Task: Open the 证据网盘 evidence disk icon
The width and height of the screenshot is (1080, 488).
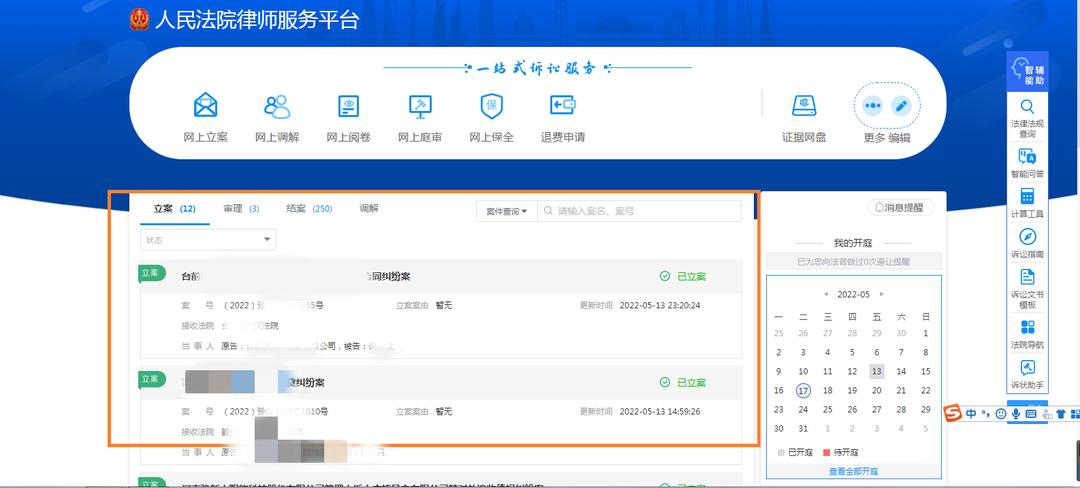Action: pyautogui.click(x=804, y=105)
